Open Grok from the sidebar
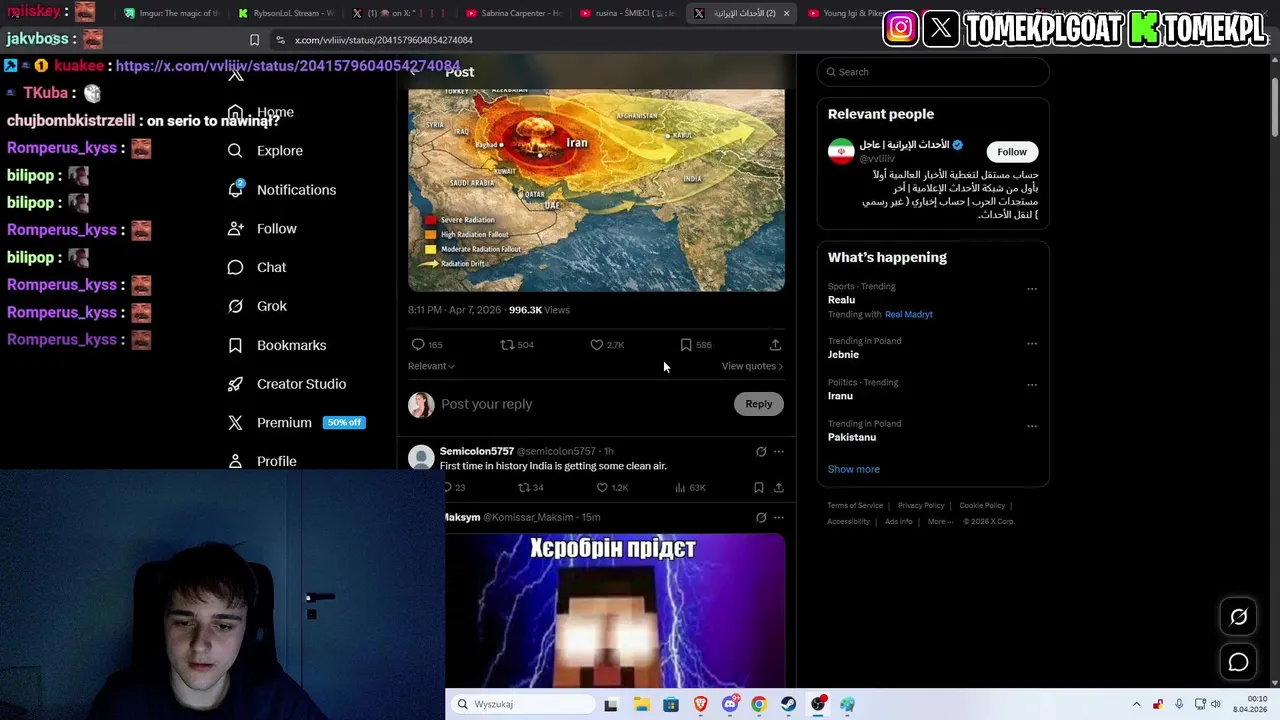This screenshot has height=720, width=1280. pos(257,306)
